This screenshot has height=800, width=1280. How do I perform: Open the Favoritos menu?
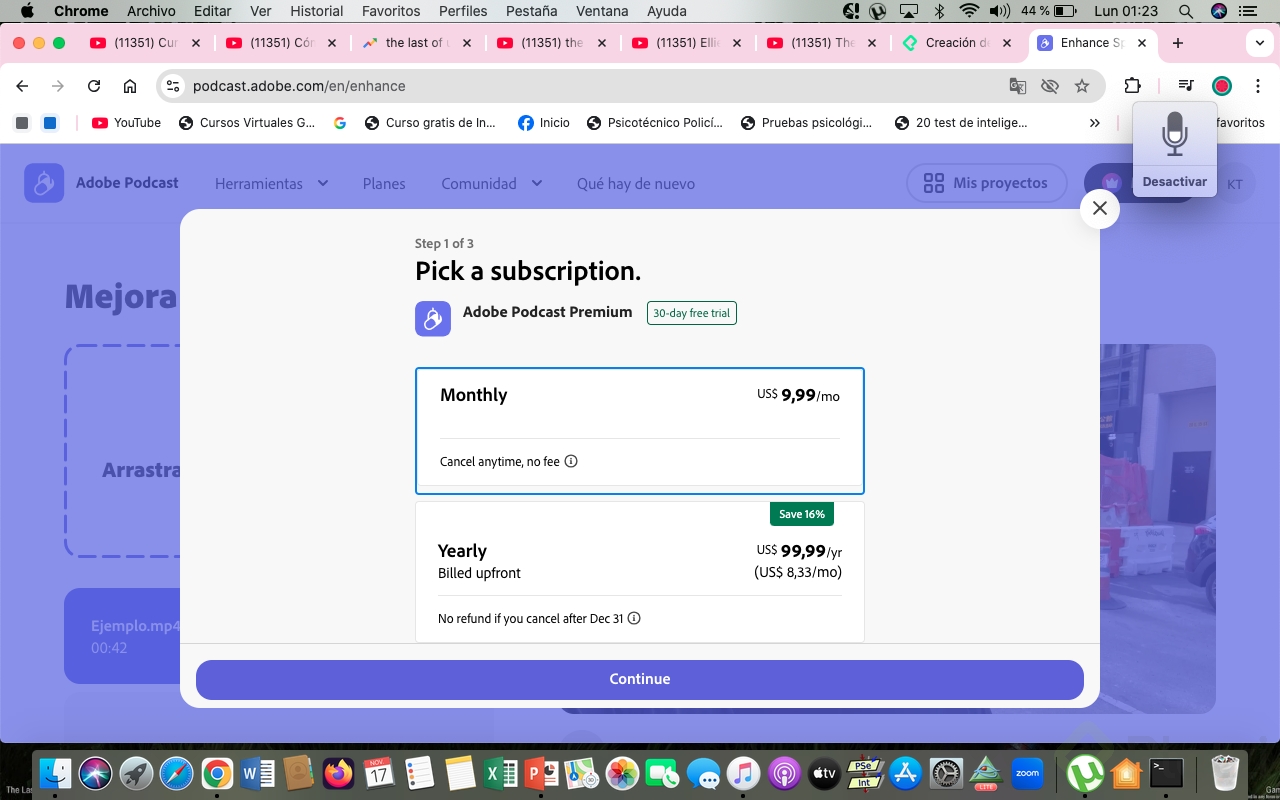[x=391, y=11]
